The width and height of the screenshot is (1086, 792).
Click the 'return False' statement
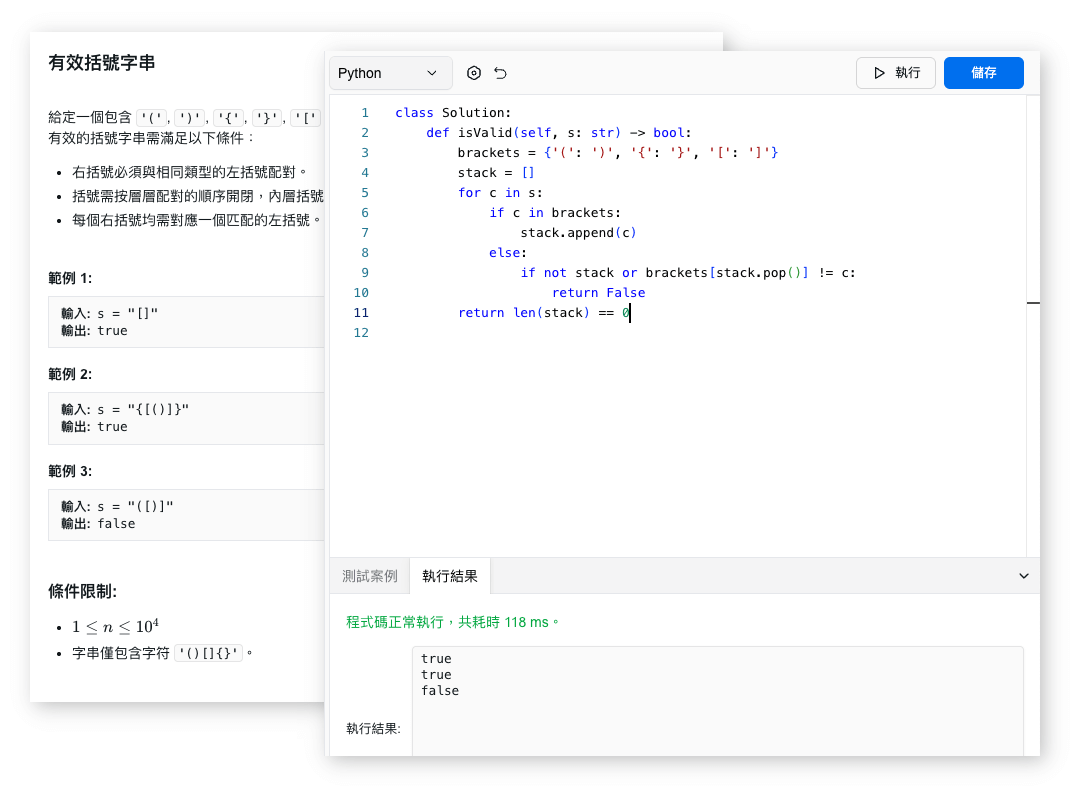pos(598,293)
